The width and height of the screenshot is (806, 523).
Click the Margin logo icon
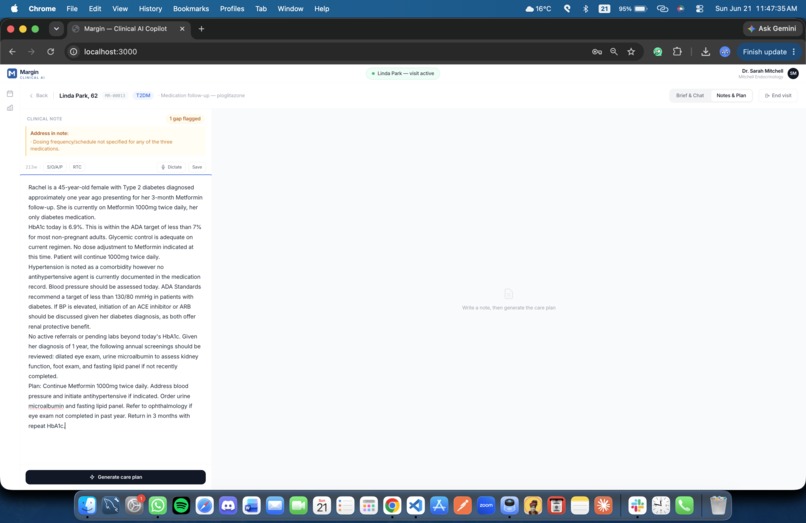[x=12, y=74]
